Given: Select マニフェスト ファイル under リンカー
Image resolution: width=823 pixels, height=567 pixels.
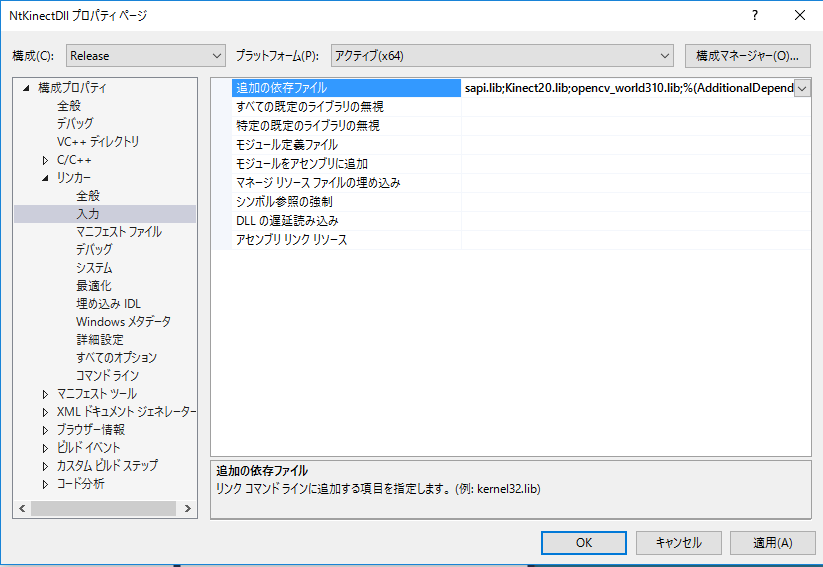Looking at the screenshot, I should pos(118,232).
